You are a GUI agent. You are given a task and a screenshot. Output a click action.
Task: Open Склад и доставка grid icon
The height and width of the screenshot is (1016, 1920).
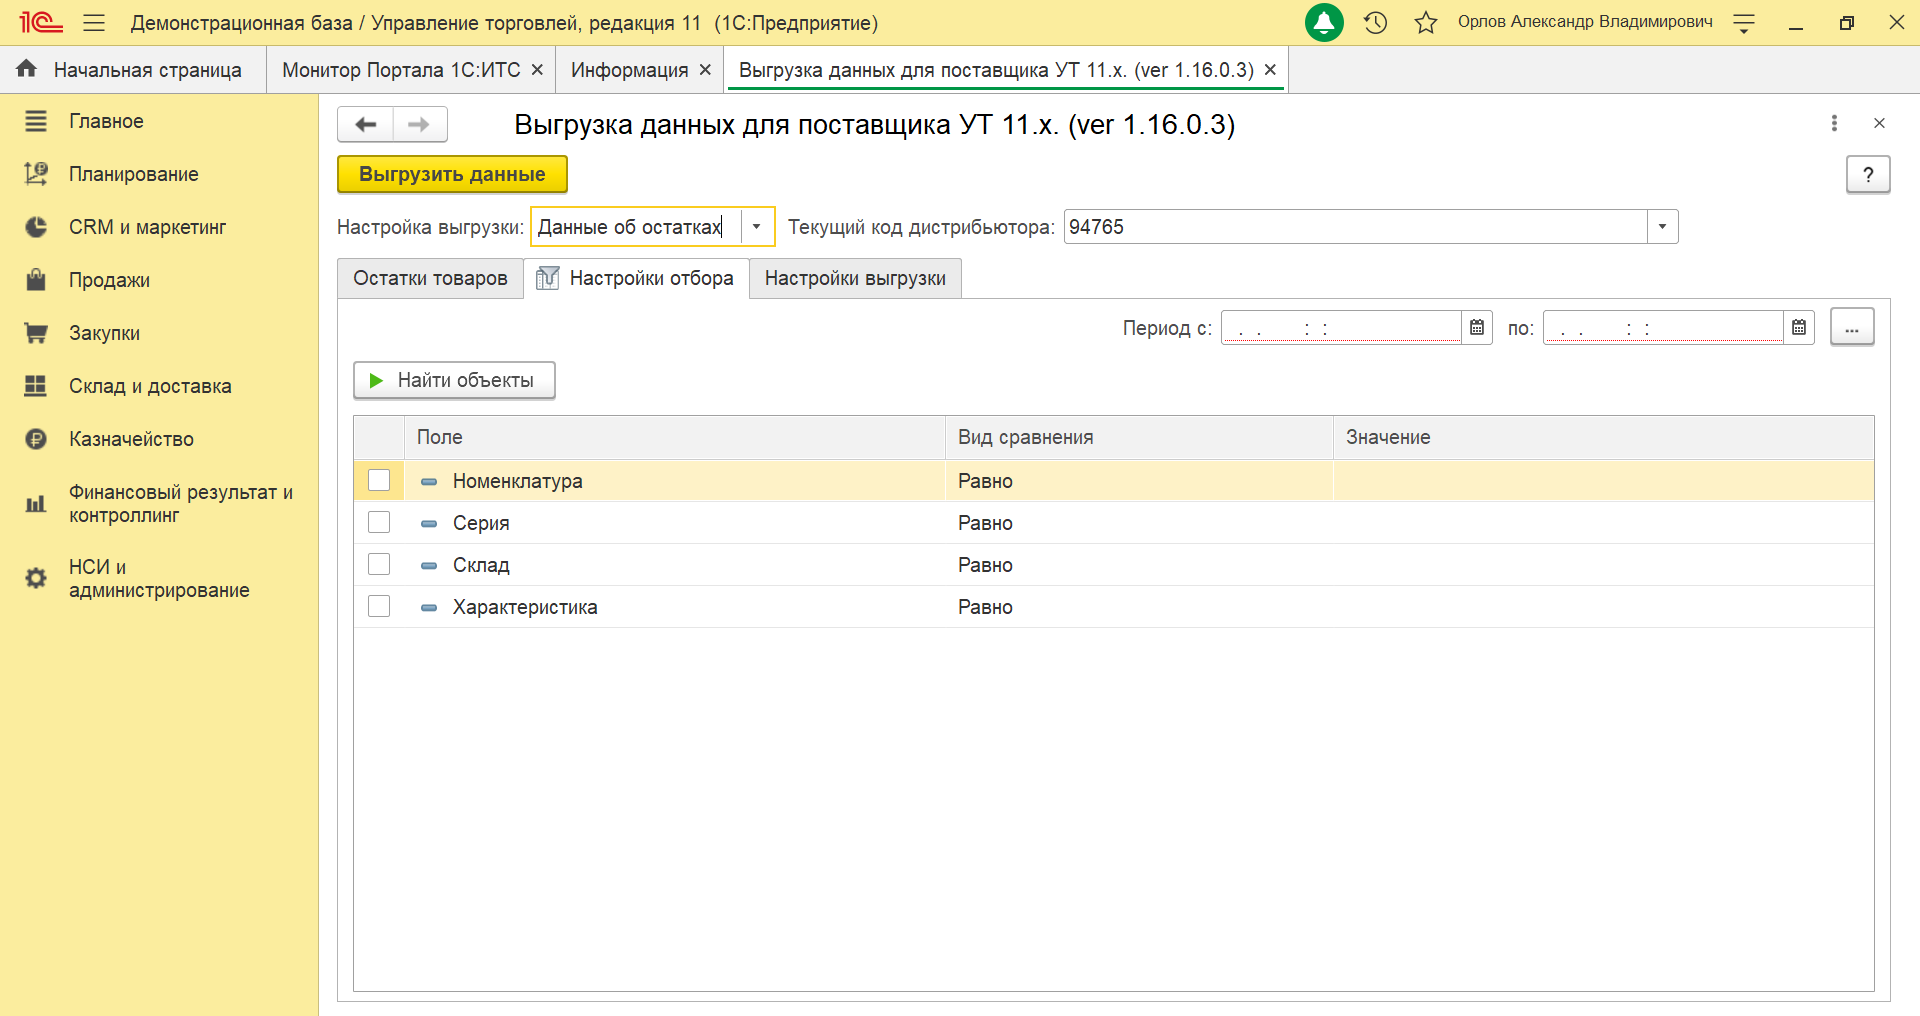pyautogui.click(x=36, y=386)
